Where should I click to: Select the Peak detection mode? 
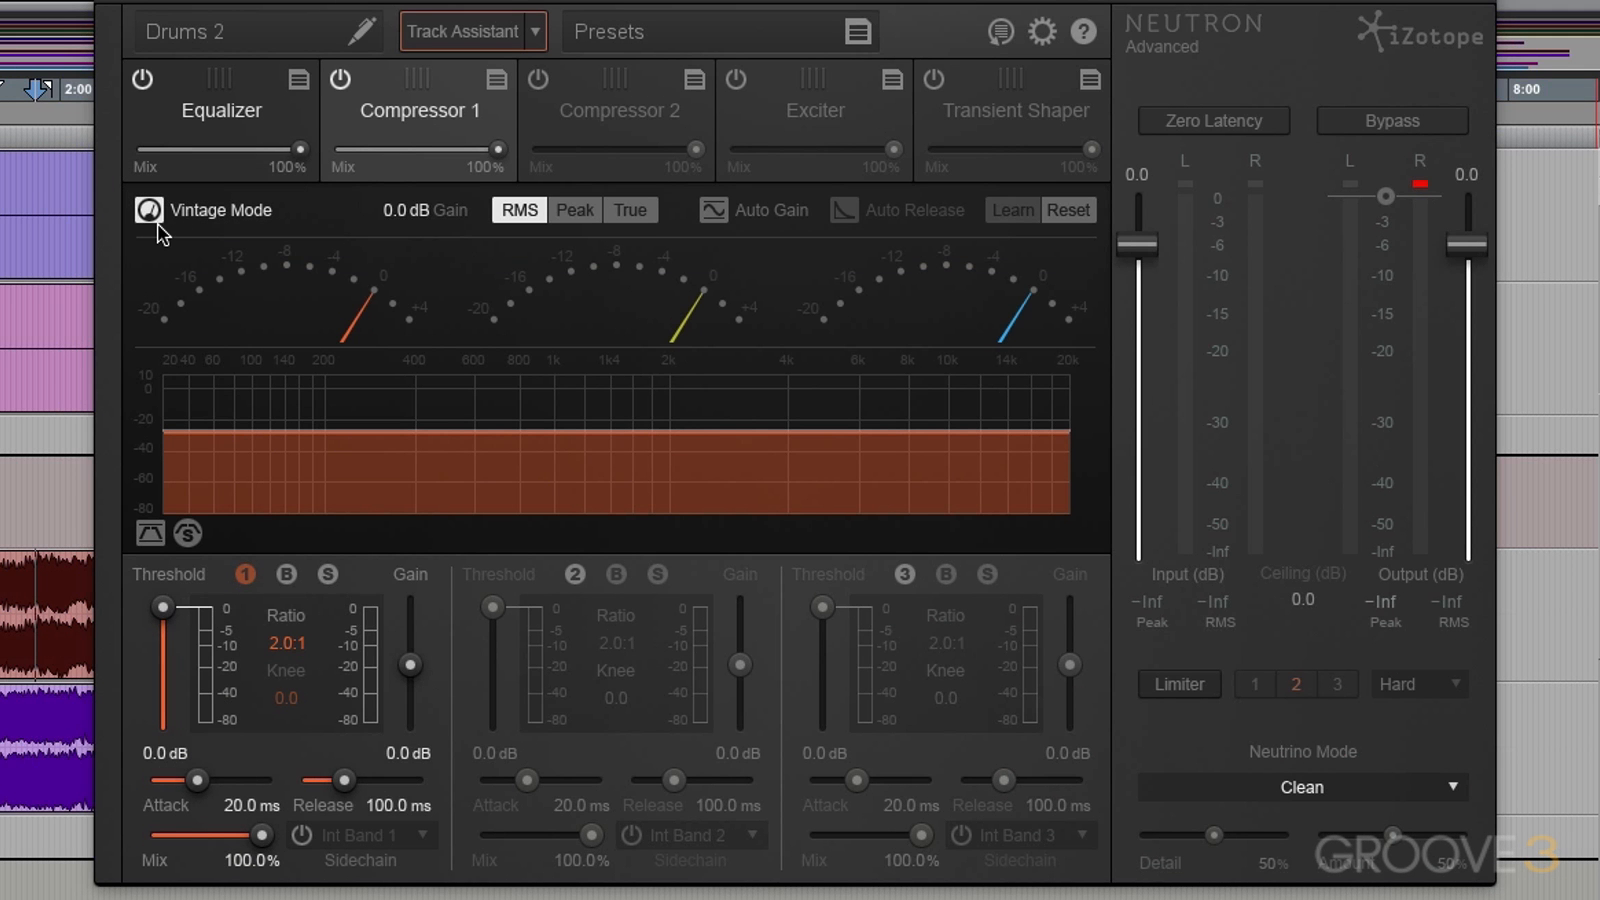575,210
